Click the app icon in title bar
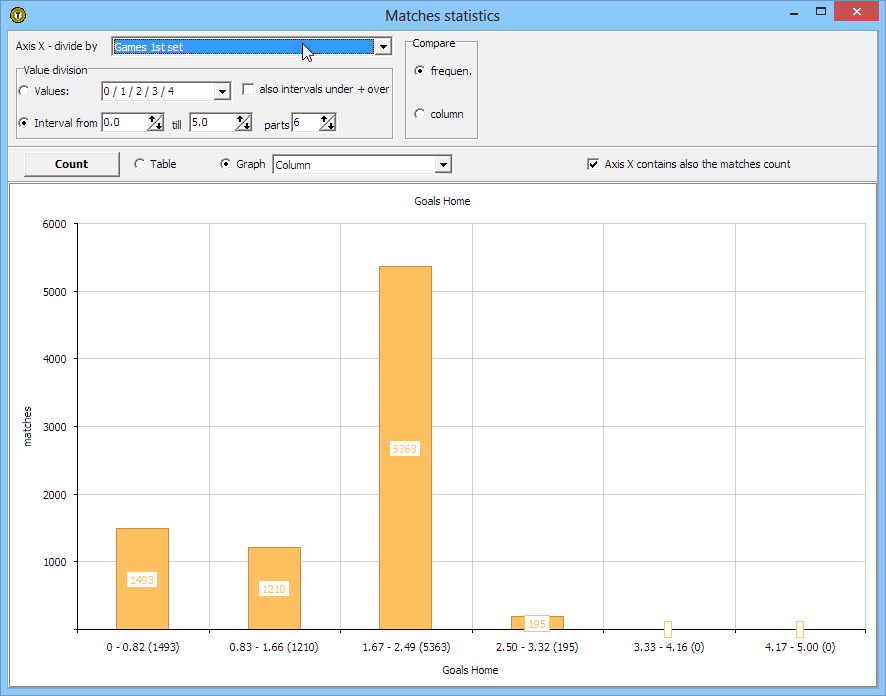Screen dimensions: 886x696 (x=17, y=15)
